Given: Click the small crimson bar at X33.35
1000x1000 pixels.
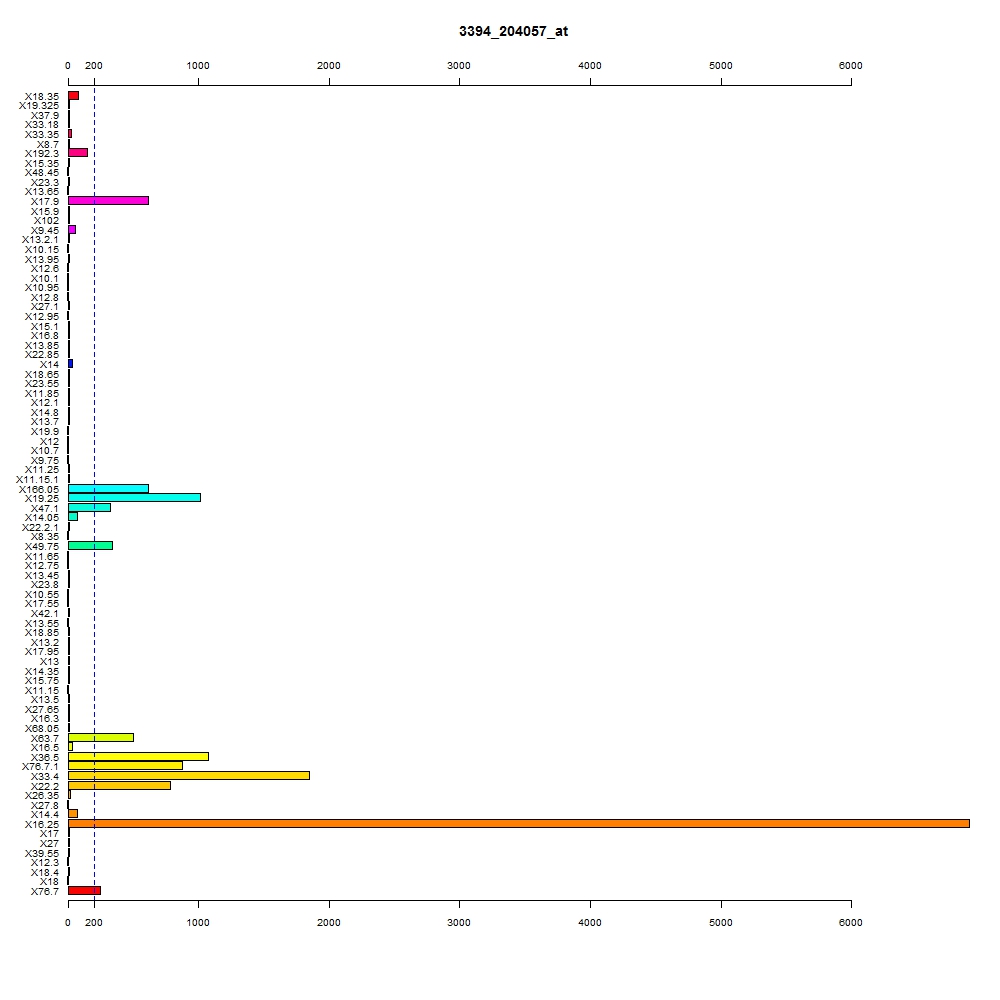Looking at the screenshot, I should 70,133.
